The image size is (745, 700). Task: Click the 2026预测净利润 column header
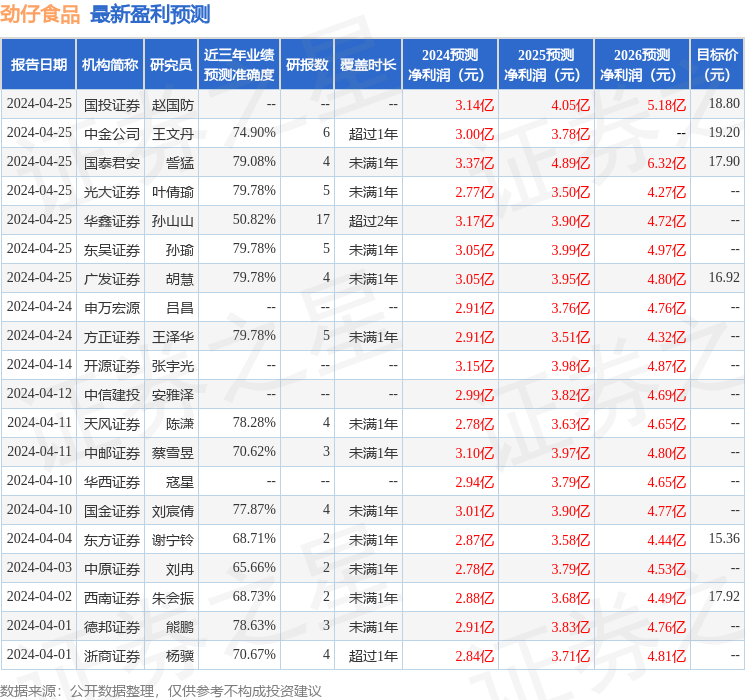click(x=642, y=65)
